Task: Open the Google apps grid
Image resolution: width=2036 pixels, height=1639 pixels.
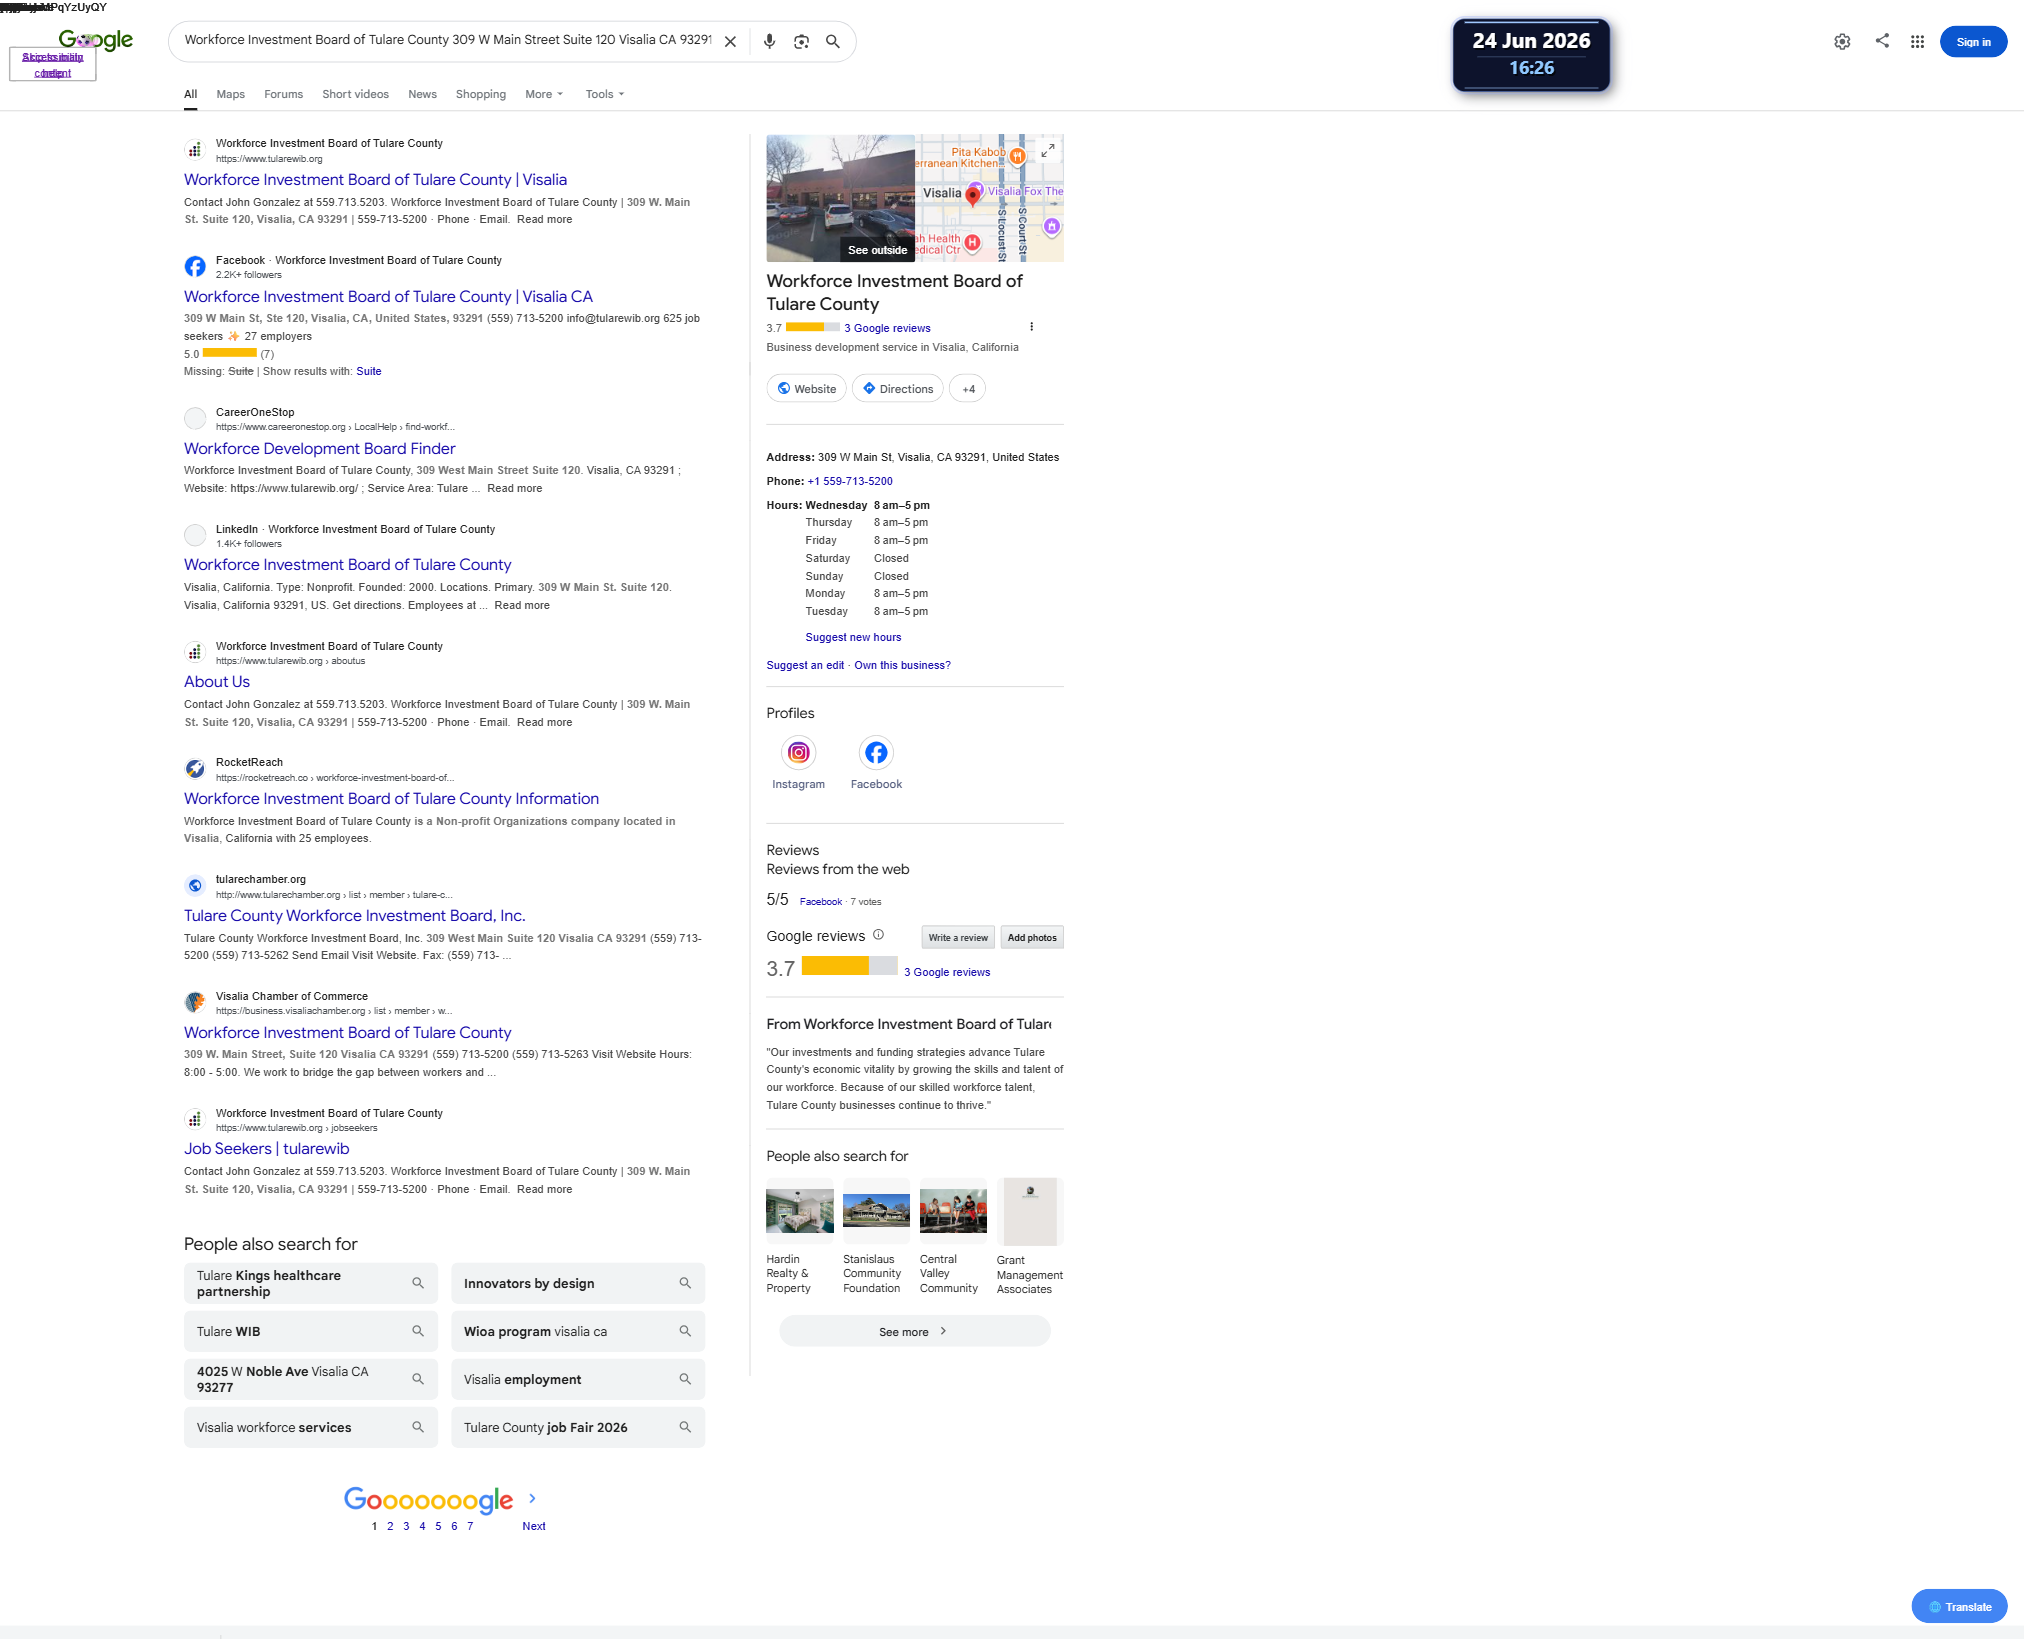Action: tap(1917, 42)
